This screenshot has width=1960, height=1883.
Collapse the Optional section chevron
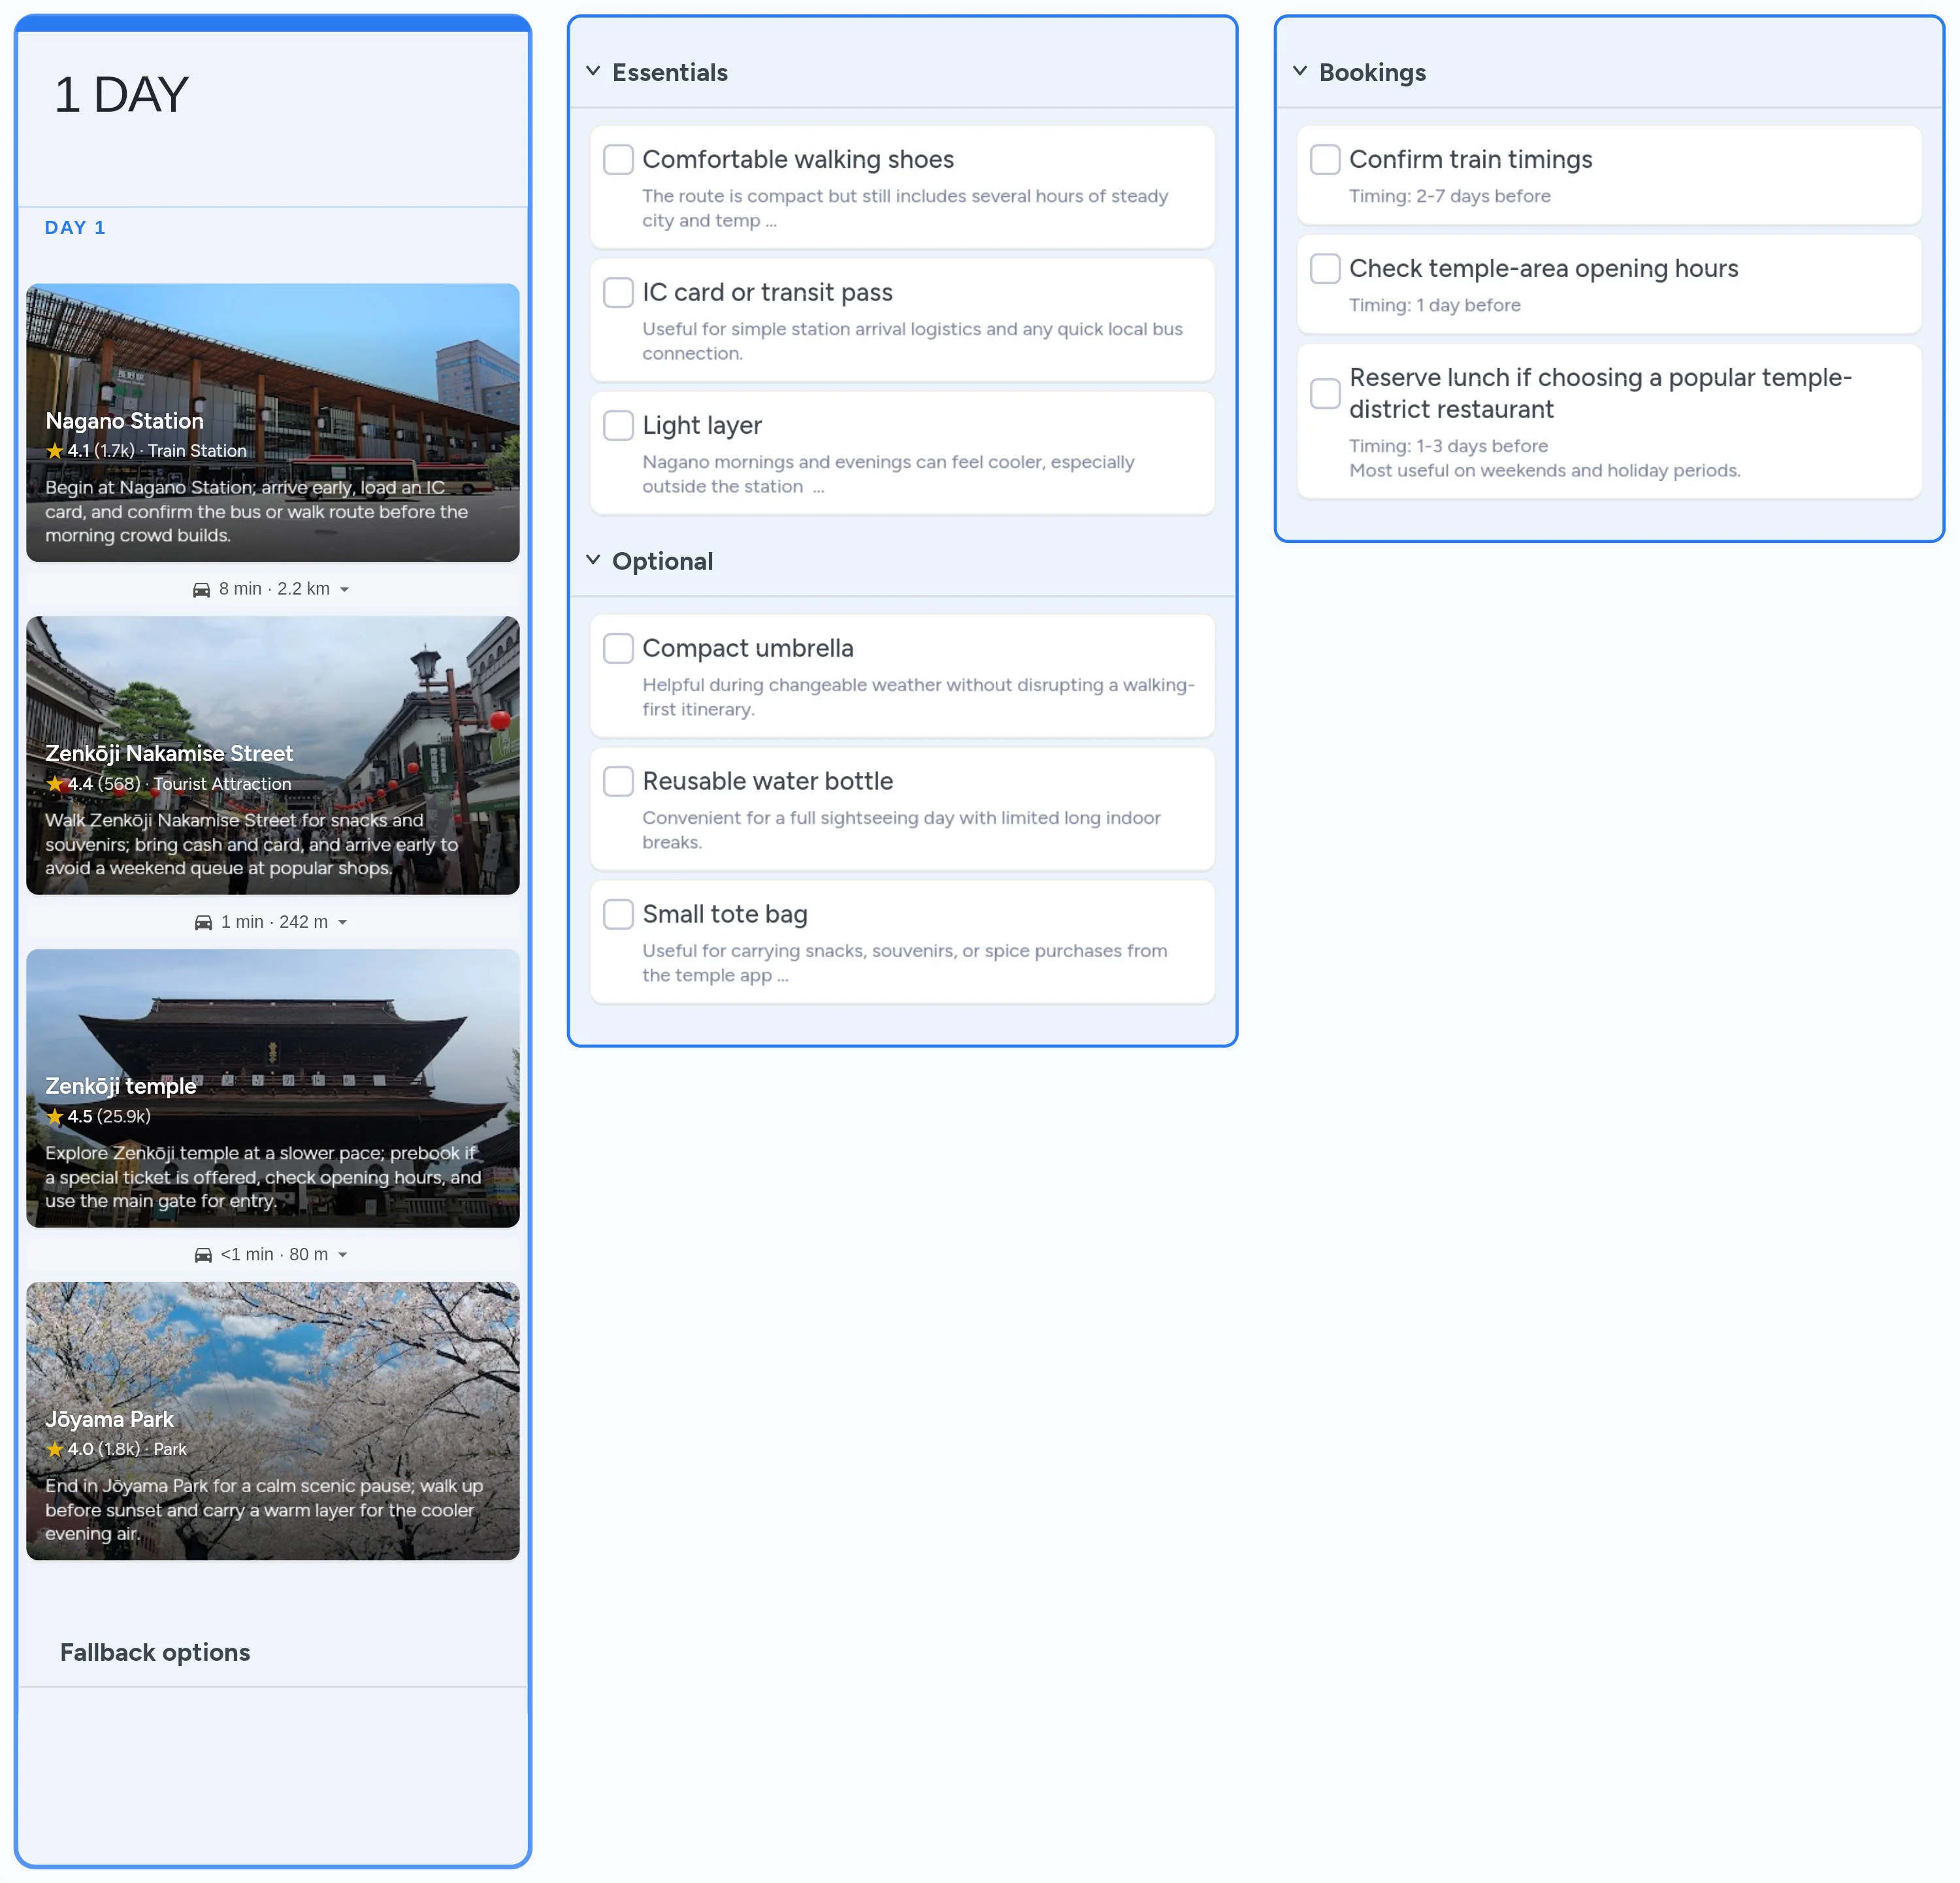593,560
